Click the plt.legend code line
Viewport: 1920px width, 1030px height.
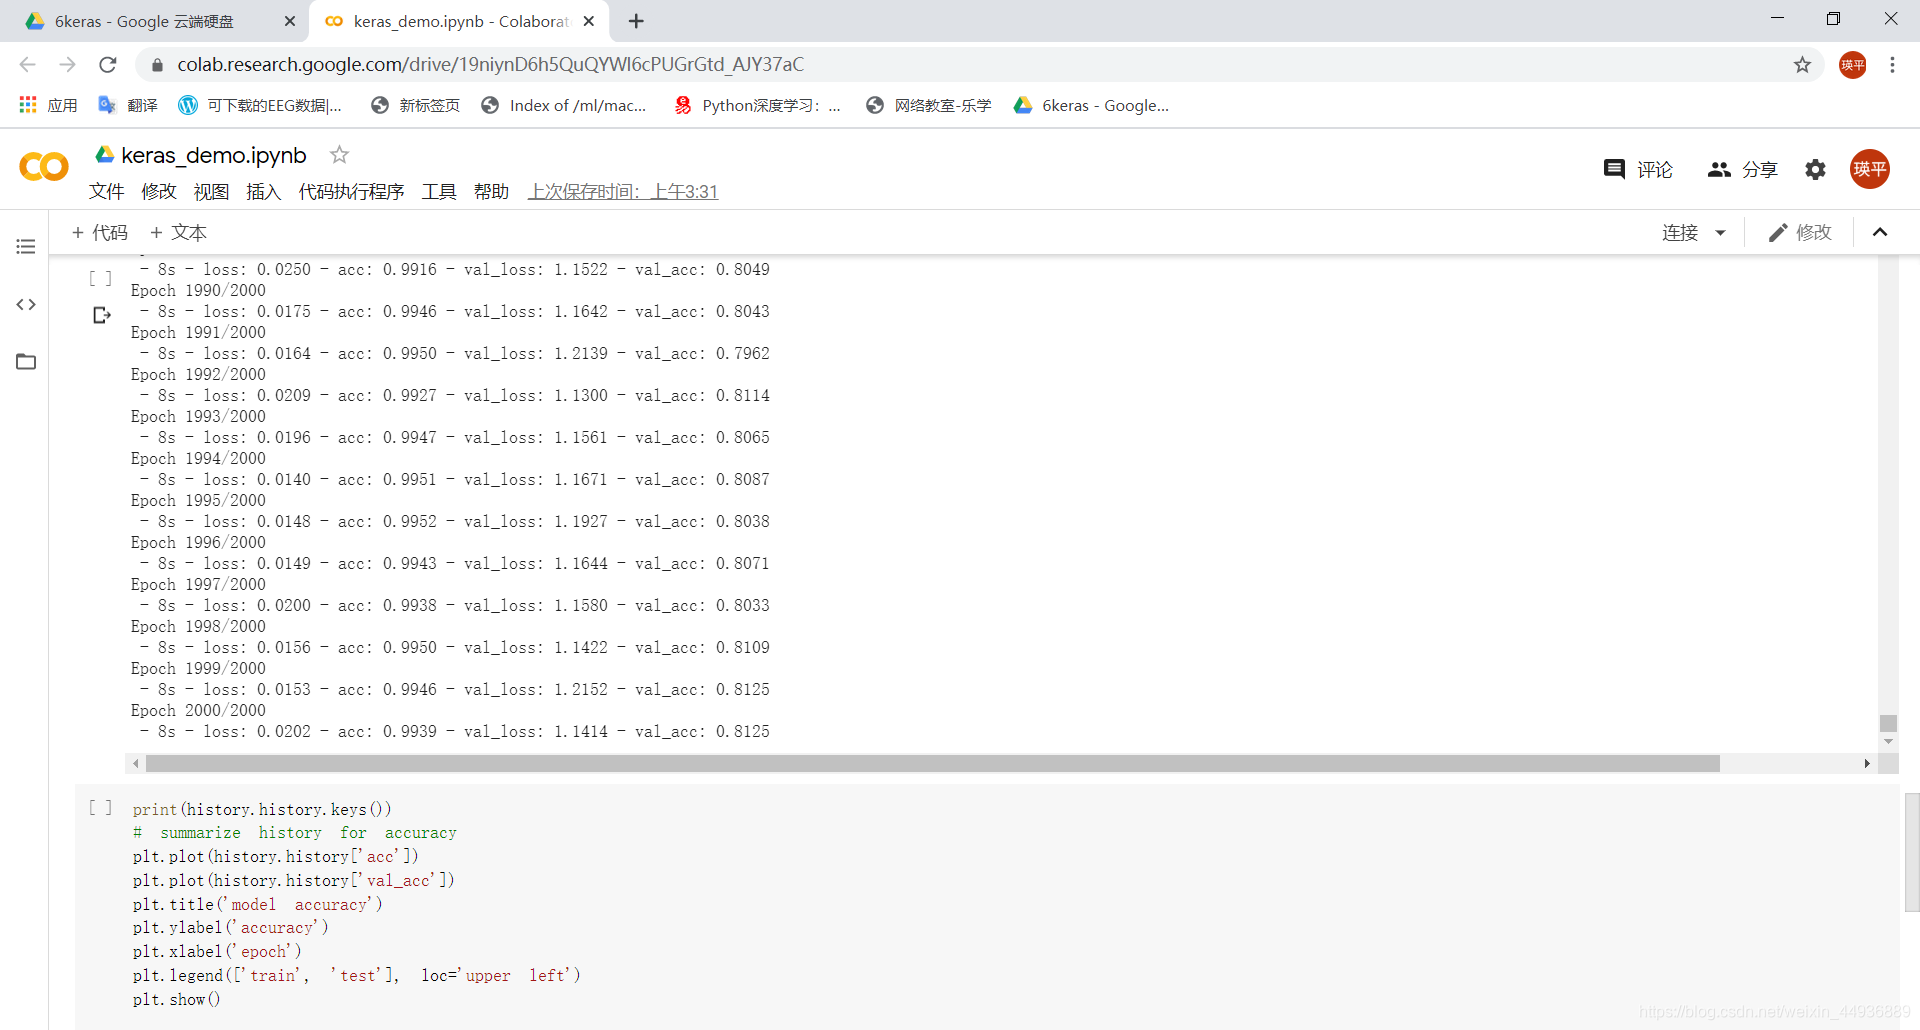click(356, 975)
